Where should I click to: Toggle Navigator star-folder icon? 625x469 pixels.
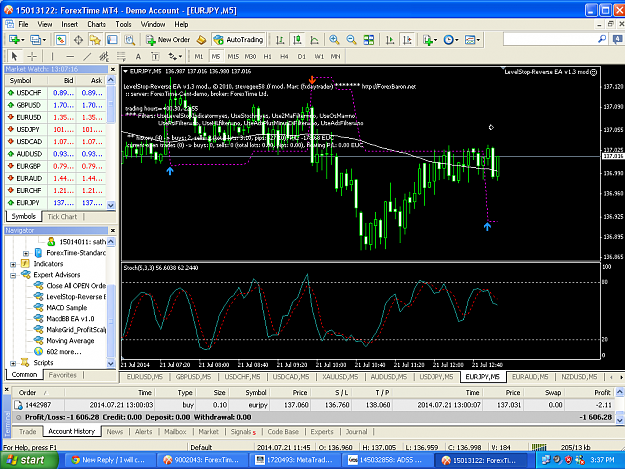click(x=95, y=40)
